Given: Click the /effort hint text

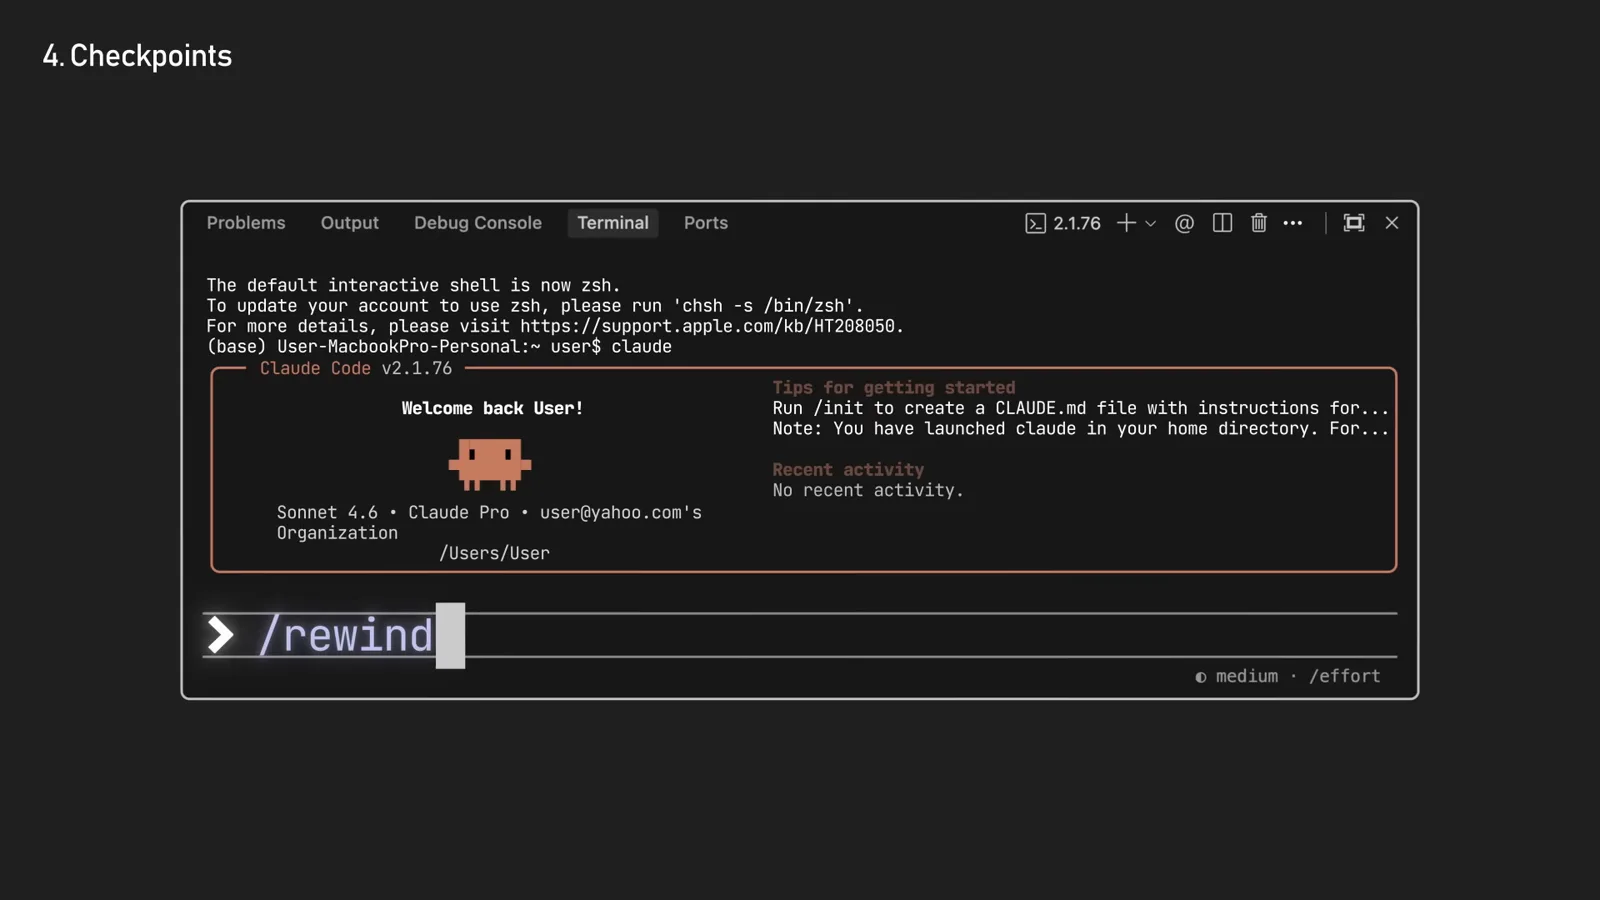Looking at the screenshot, I should click(1345, 676).
